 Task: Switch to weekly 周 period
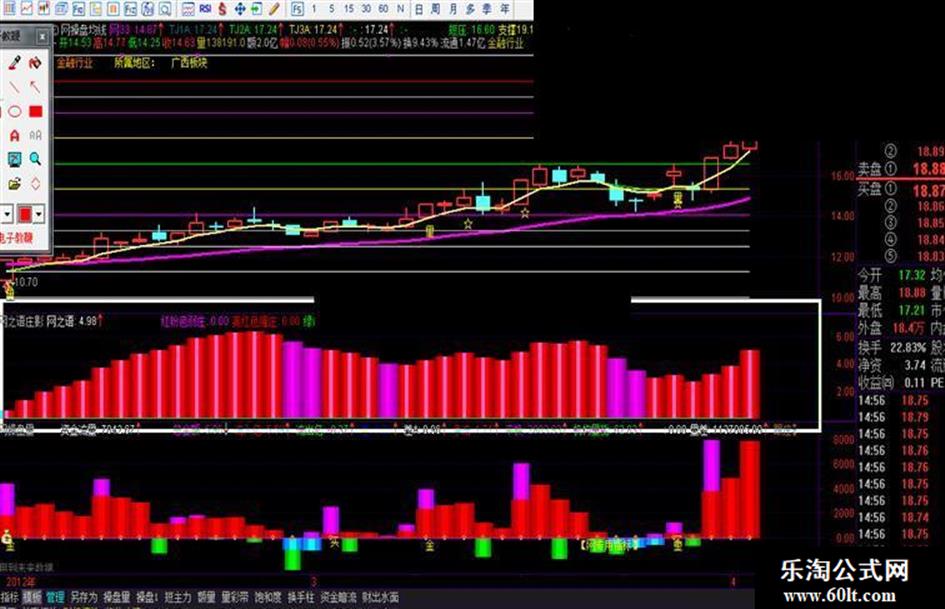tap(436, 8)
